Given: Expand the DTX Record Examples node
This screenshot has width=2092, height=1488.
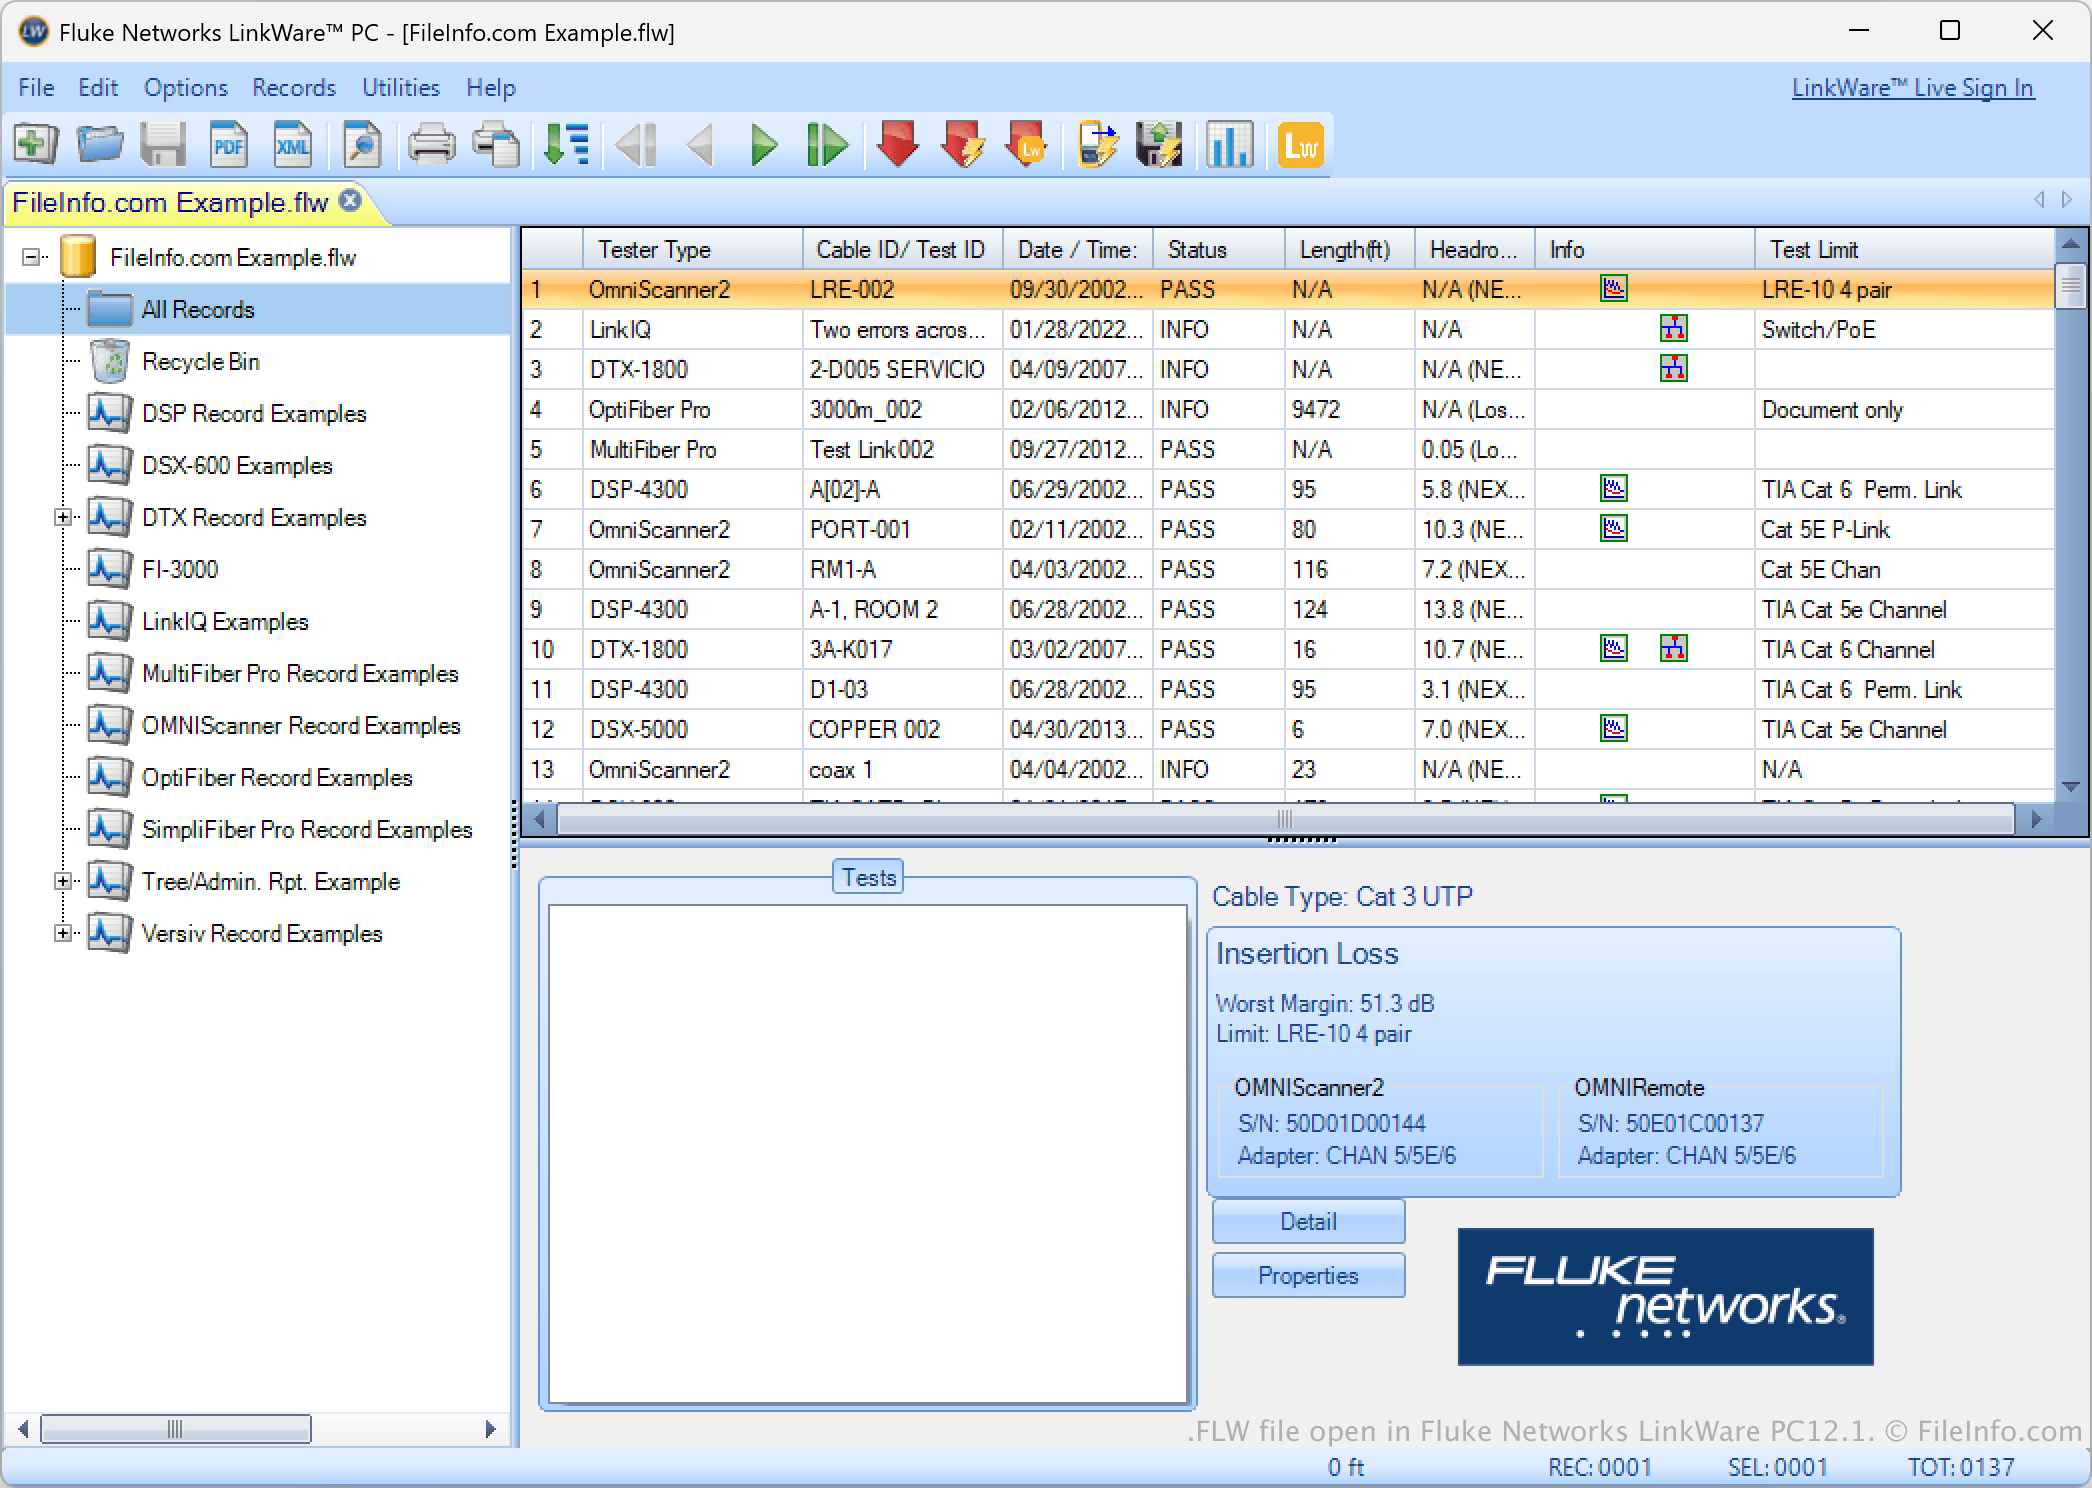Looking at the screenshot, I should coord(63,517).
